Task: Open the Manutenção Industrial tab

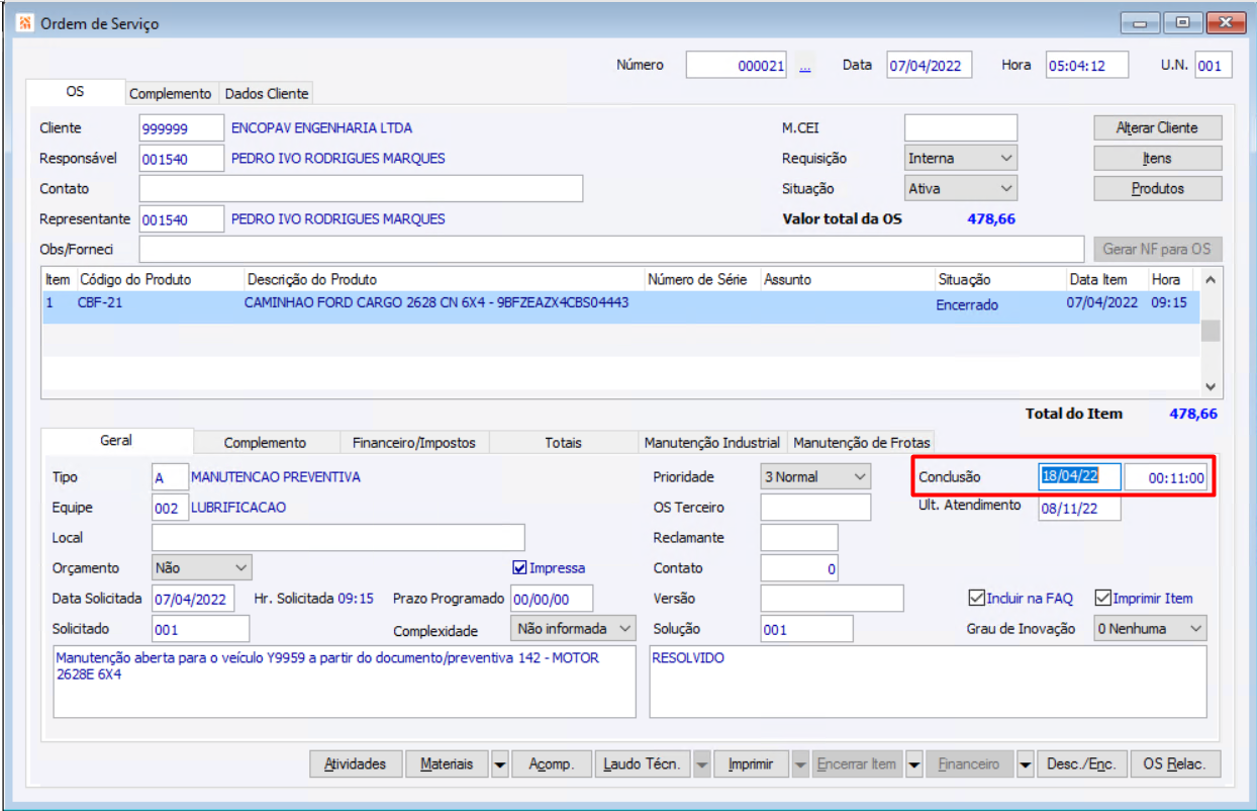Action: (712, 442)
